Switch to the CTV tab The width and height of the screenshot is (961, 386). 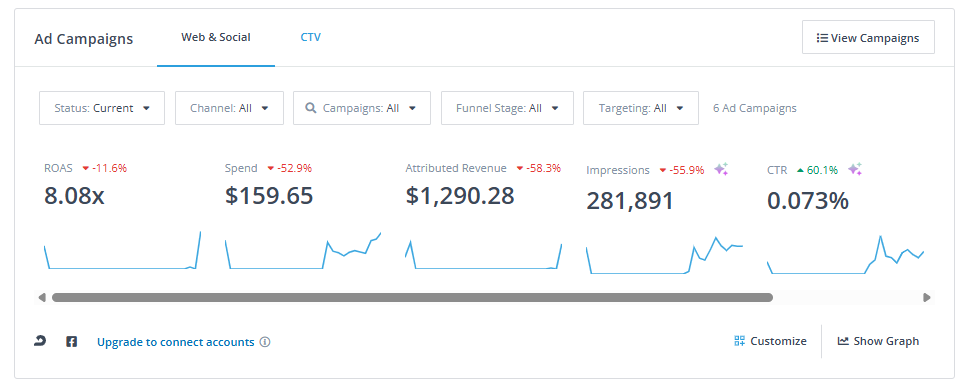click(310, 37)
